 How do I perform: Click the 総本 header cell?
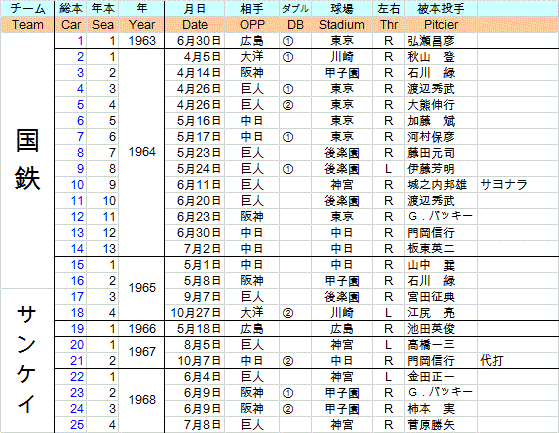click(71, 9)
